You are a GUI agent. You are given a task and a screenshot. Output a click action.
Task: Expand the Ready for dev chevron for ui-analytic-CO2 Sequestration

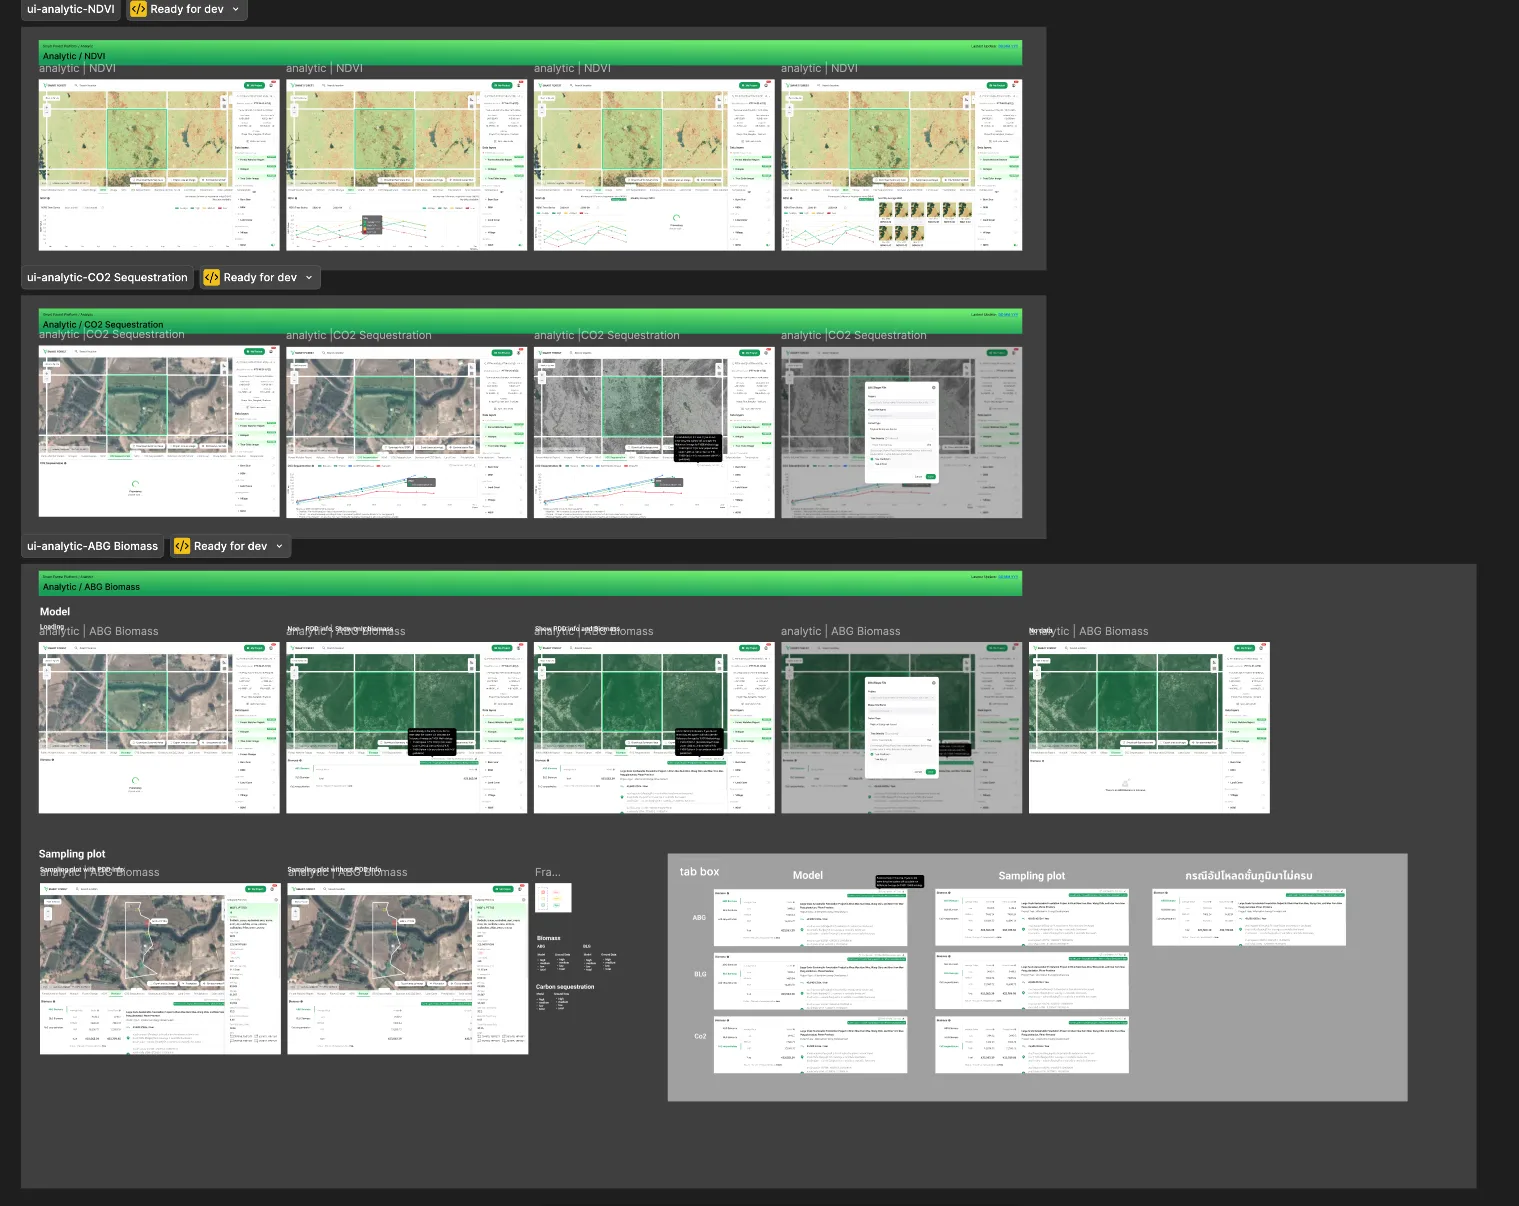point(309,277)
